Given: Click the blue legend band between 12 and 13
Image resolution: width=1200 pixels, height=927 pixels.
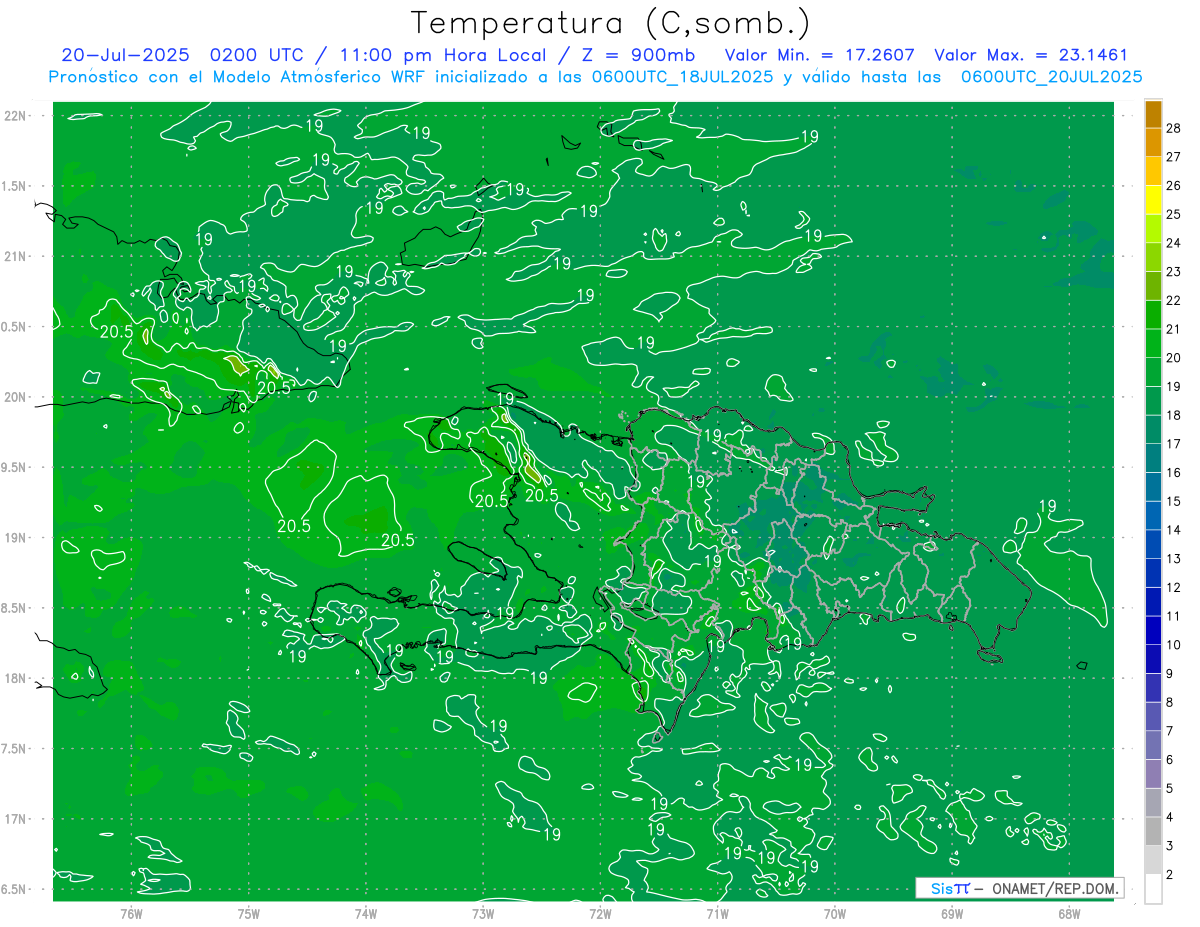Looking at the screenshot, I should tap(1153, 573).
